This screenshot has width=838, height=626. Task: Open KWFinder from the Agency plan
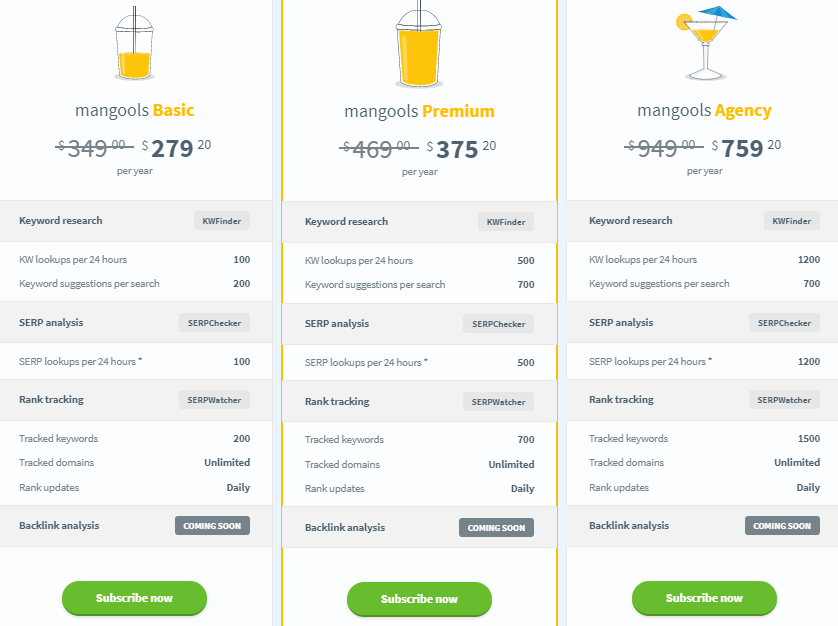coord(791,221)
